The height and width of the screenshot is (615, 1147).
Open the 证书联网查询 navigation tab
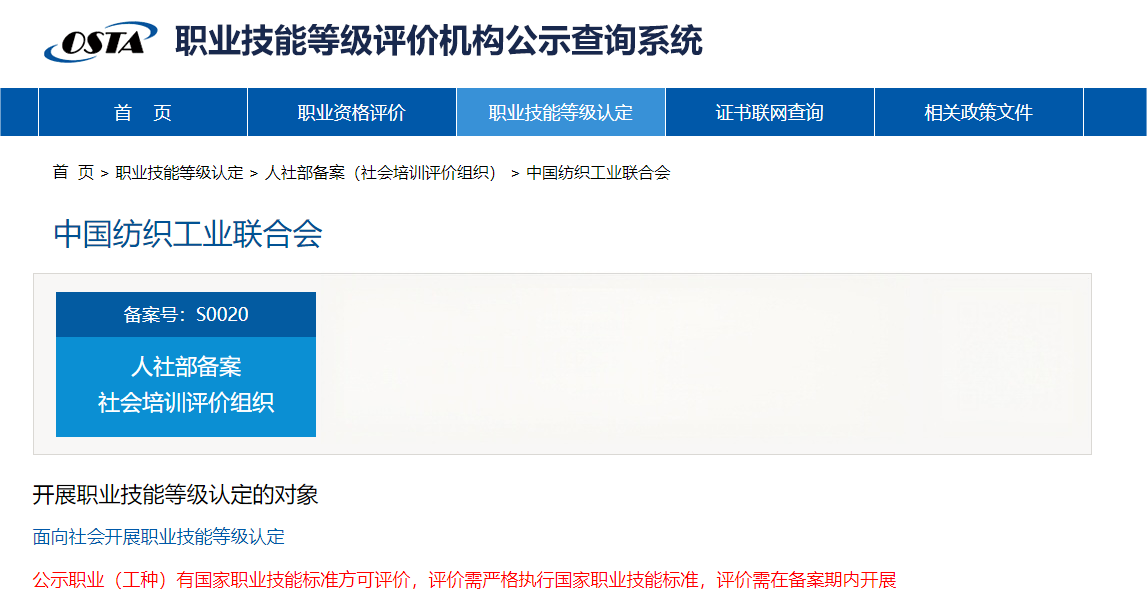pyautogui.click(x=769, y=113)
